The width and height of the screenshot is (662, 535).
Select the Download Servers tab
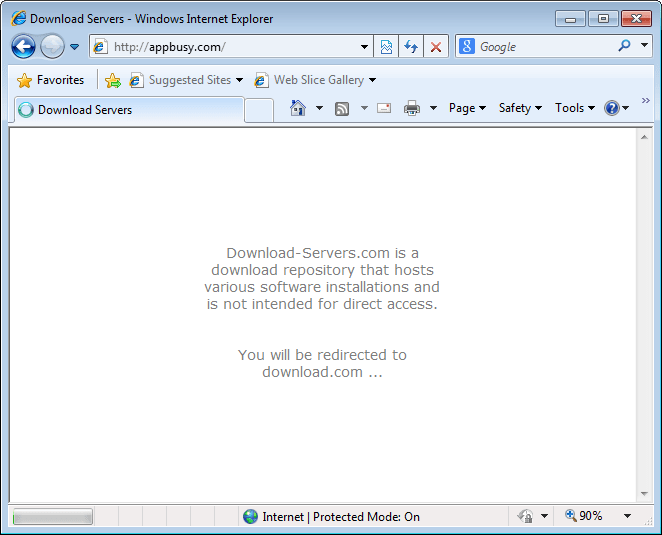click(x=129, y=110)
